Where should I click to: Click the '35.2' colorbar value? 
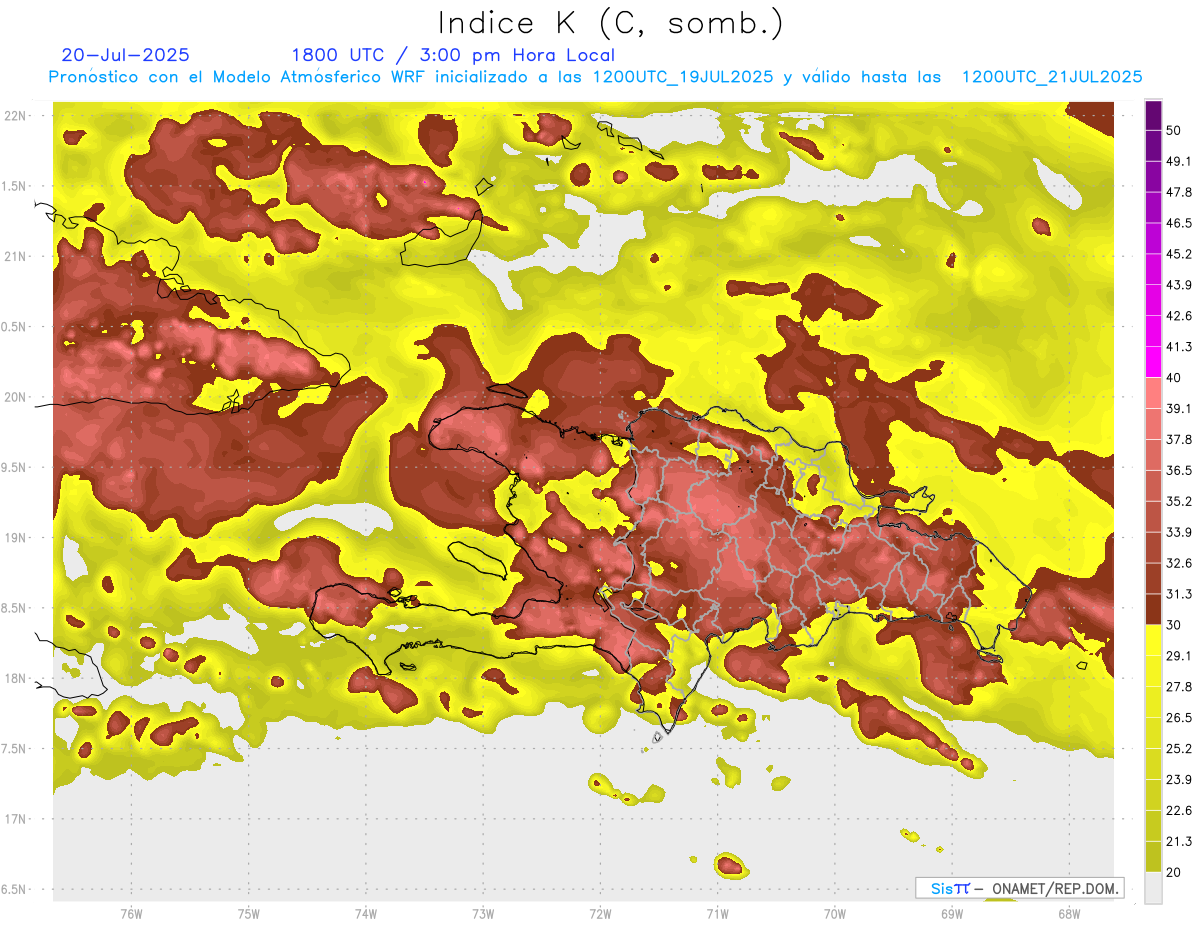pyautogui.click(x=1179, y=501)
